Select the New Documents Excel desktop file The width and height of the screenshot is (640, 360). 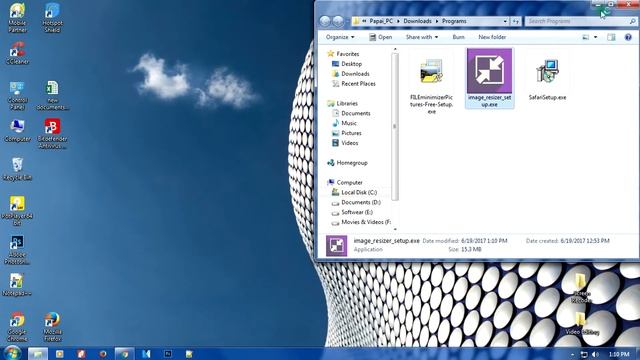tap(52, 96)
